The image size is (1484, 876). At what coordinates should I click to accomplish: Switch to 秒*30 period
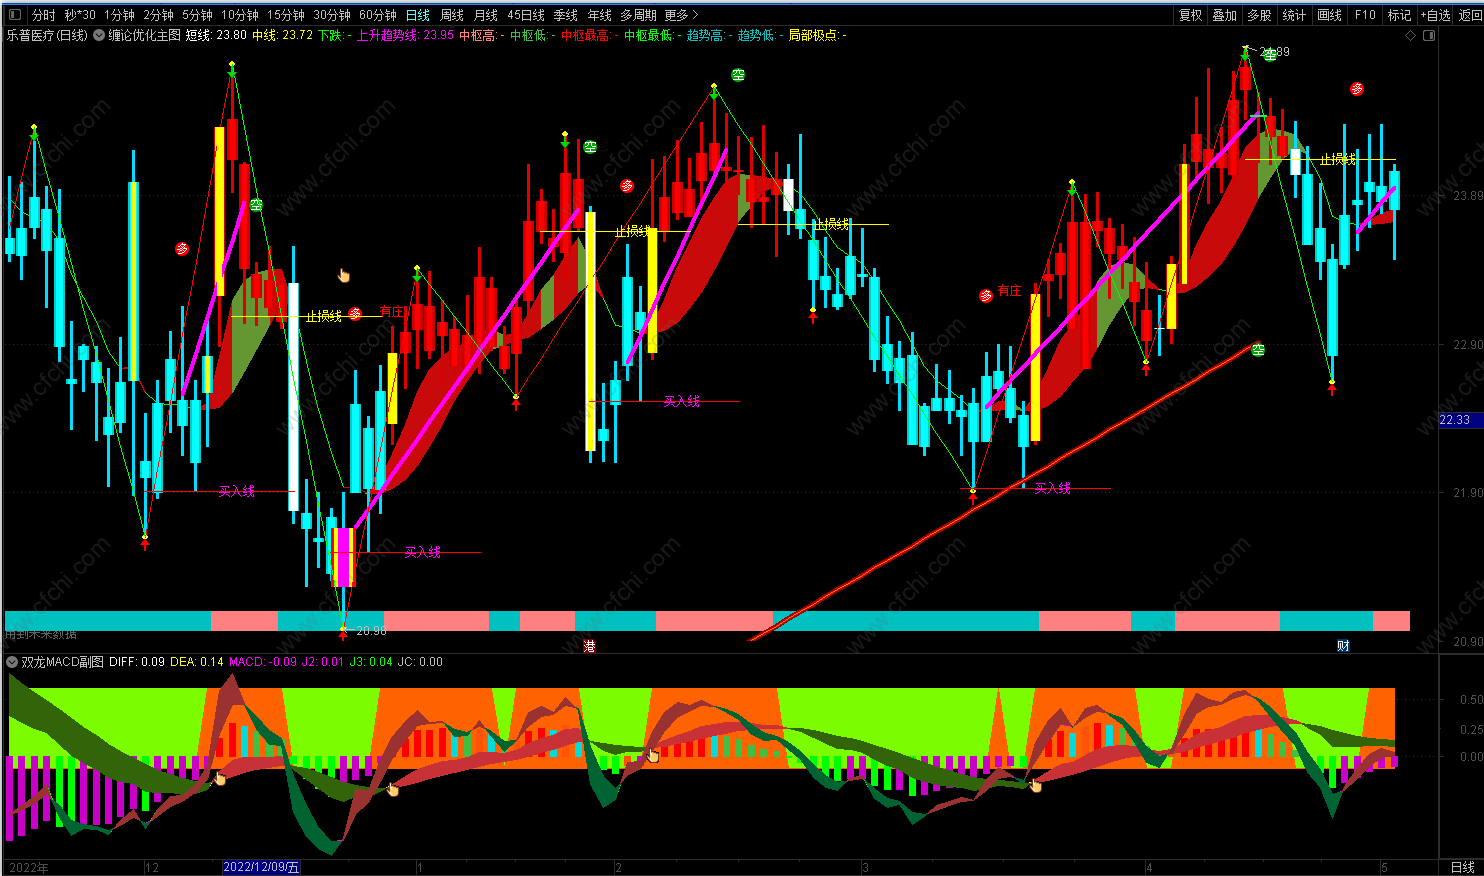click(80, 15)
